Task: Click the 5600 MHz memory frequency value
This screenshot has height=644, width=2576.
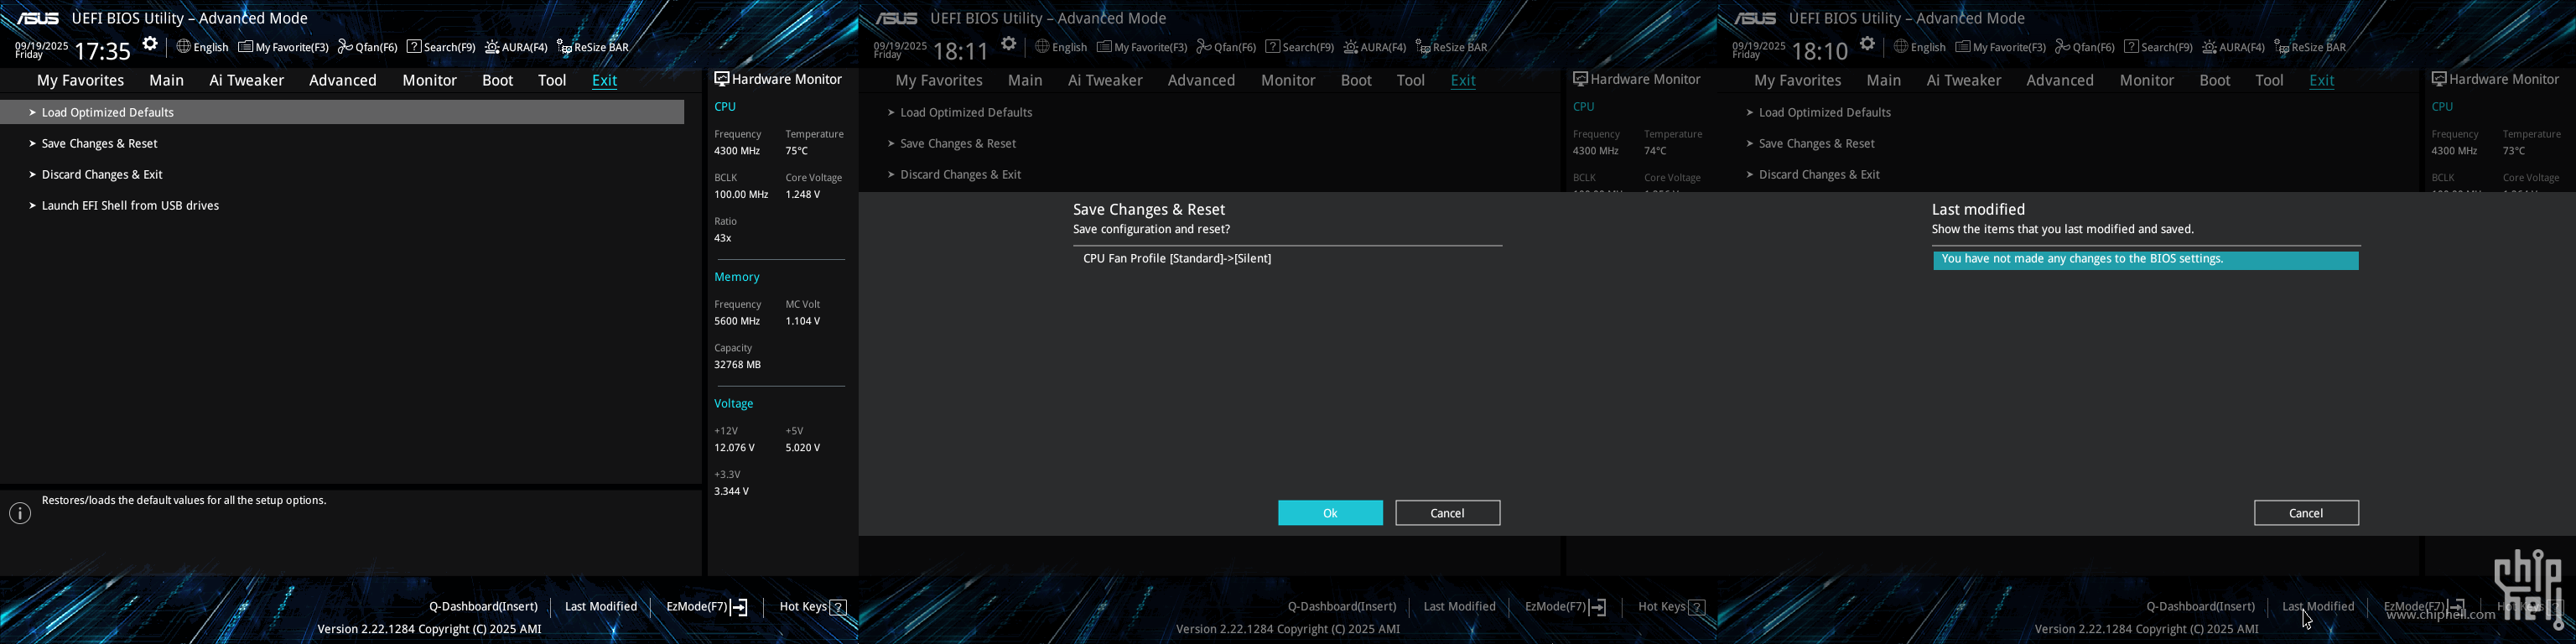Action: click(x=737, y=321)
